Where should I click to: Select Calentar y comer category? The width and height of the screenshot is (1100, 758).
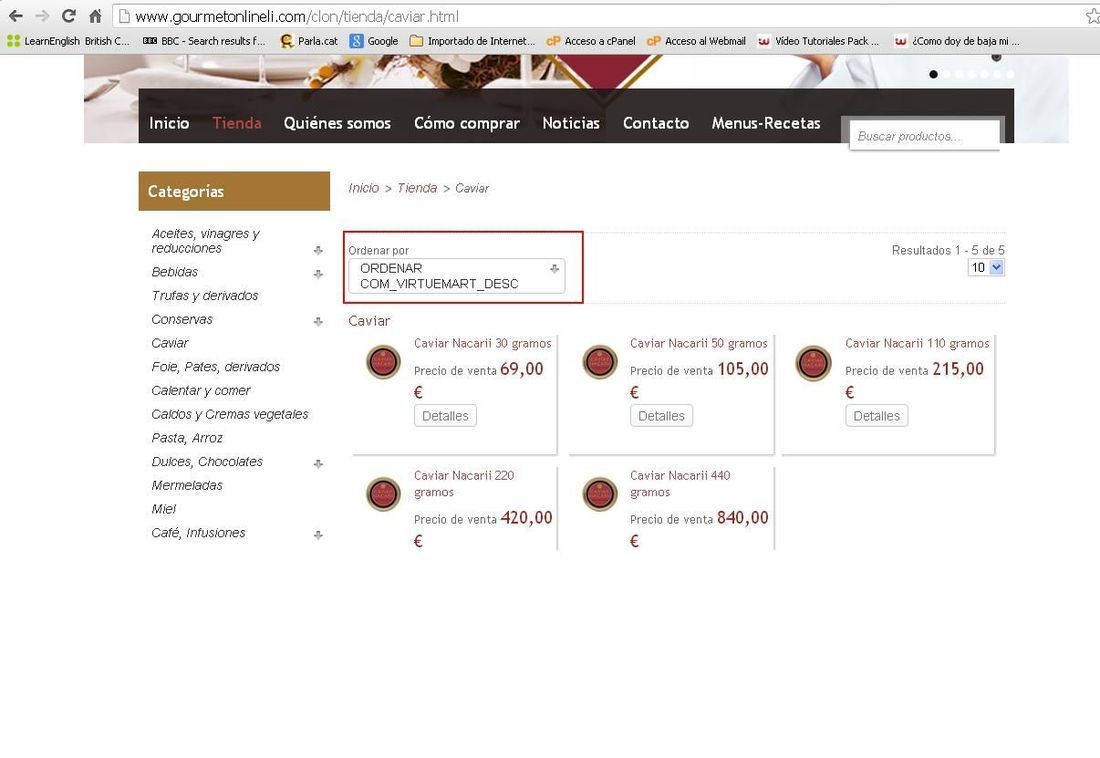(x=201, y=391)
